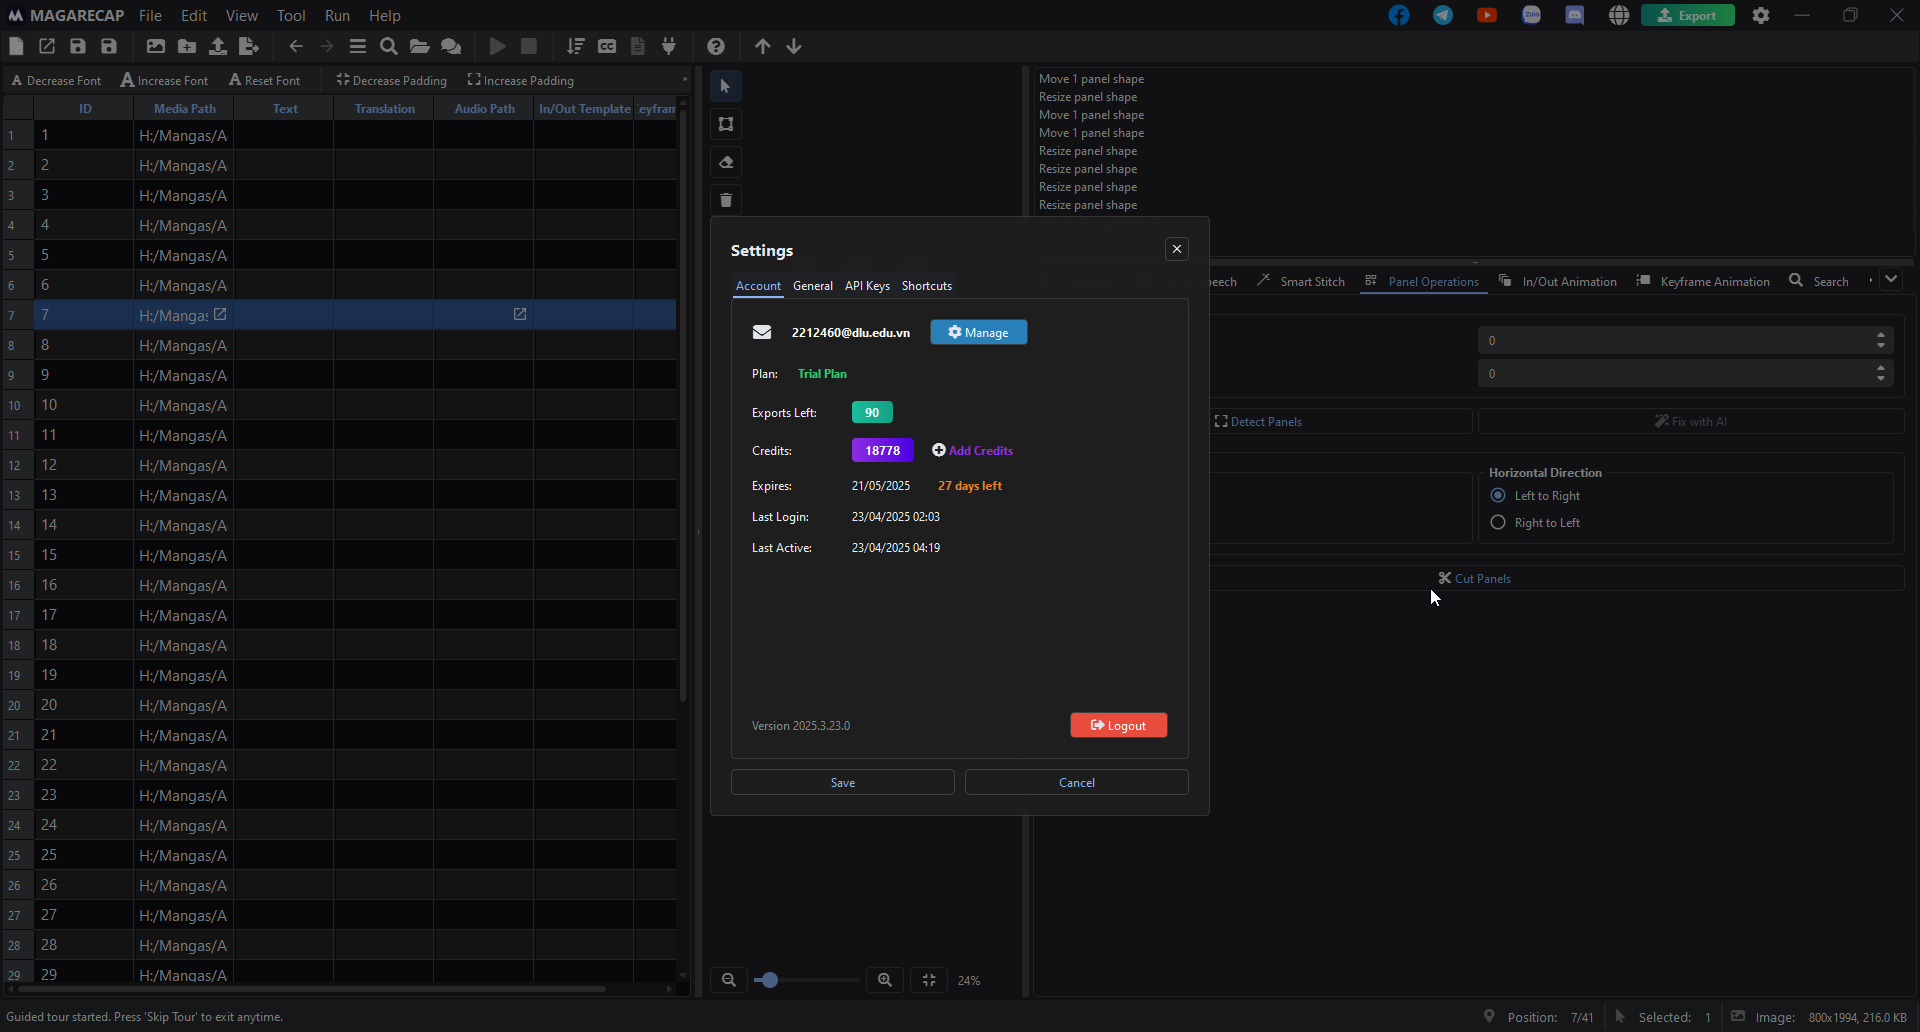Viewport: 1920px width, 1032px height.
Task: Select the pointer tool in canvas sidebar
Action: 726,86
